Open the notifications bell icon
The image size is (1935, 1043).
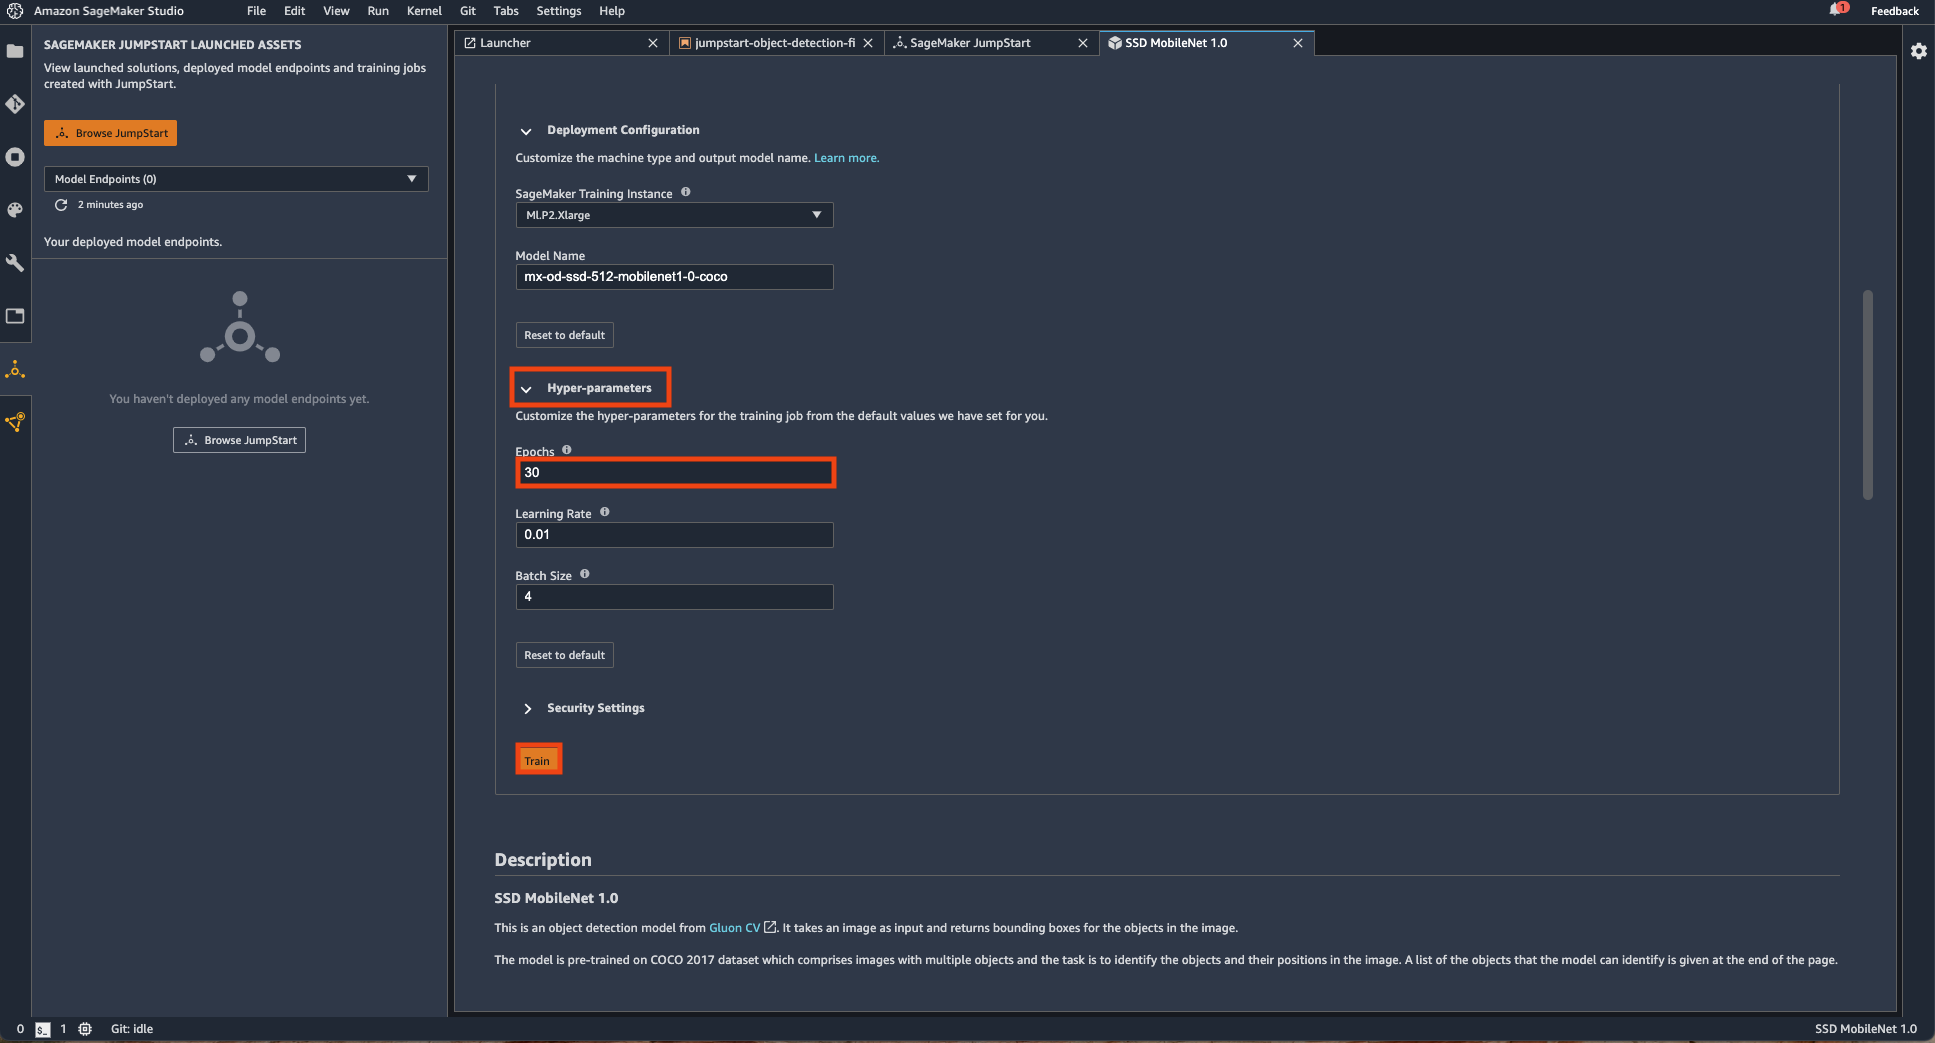click(1838, 10)
